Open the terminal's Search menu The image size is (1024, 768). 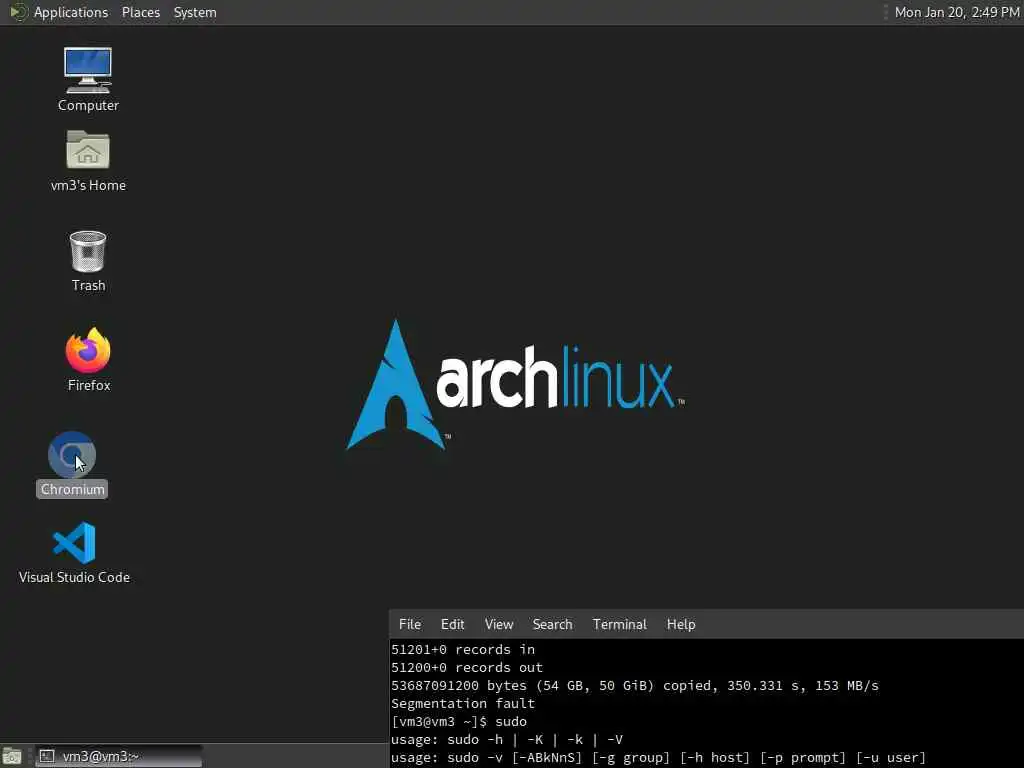[552, 624]
